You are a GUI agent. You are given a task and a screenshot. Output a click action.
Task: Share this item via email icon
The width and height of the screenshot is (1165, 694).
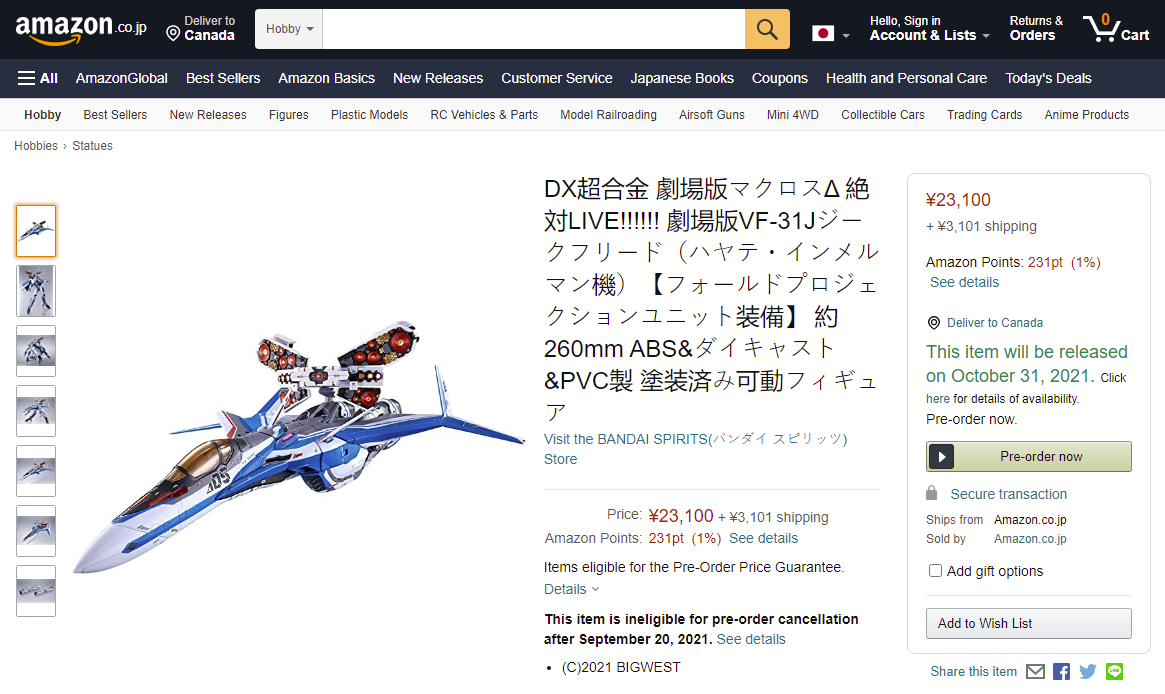[1035, 672]
